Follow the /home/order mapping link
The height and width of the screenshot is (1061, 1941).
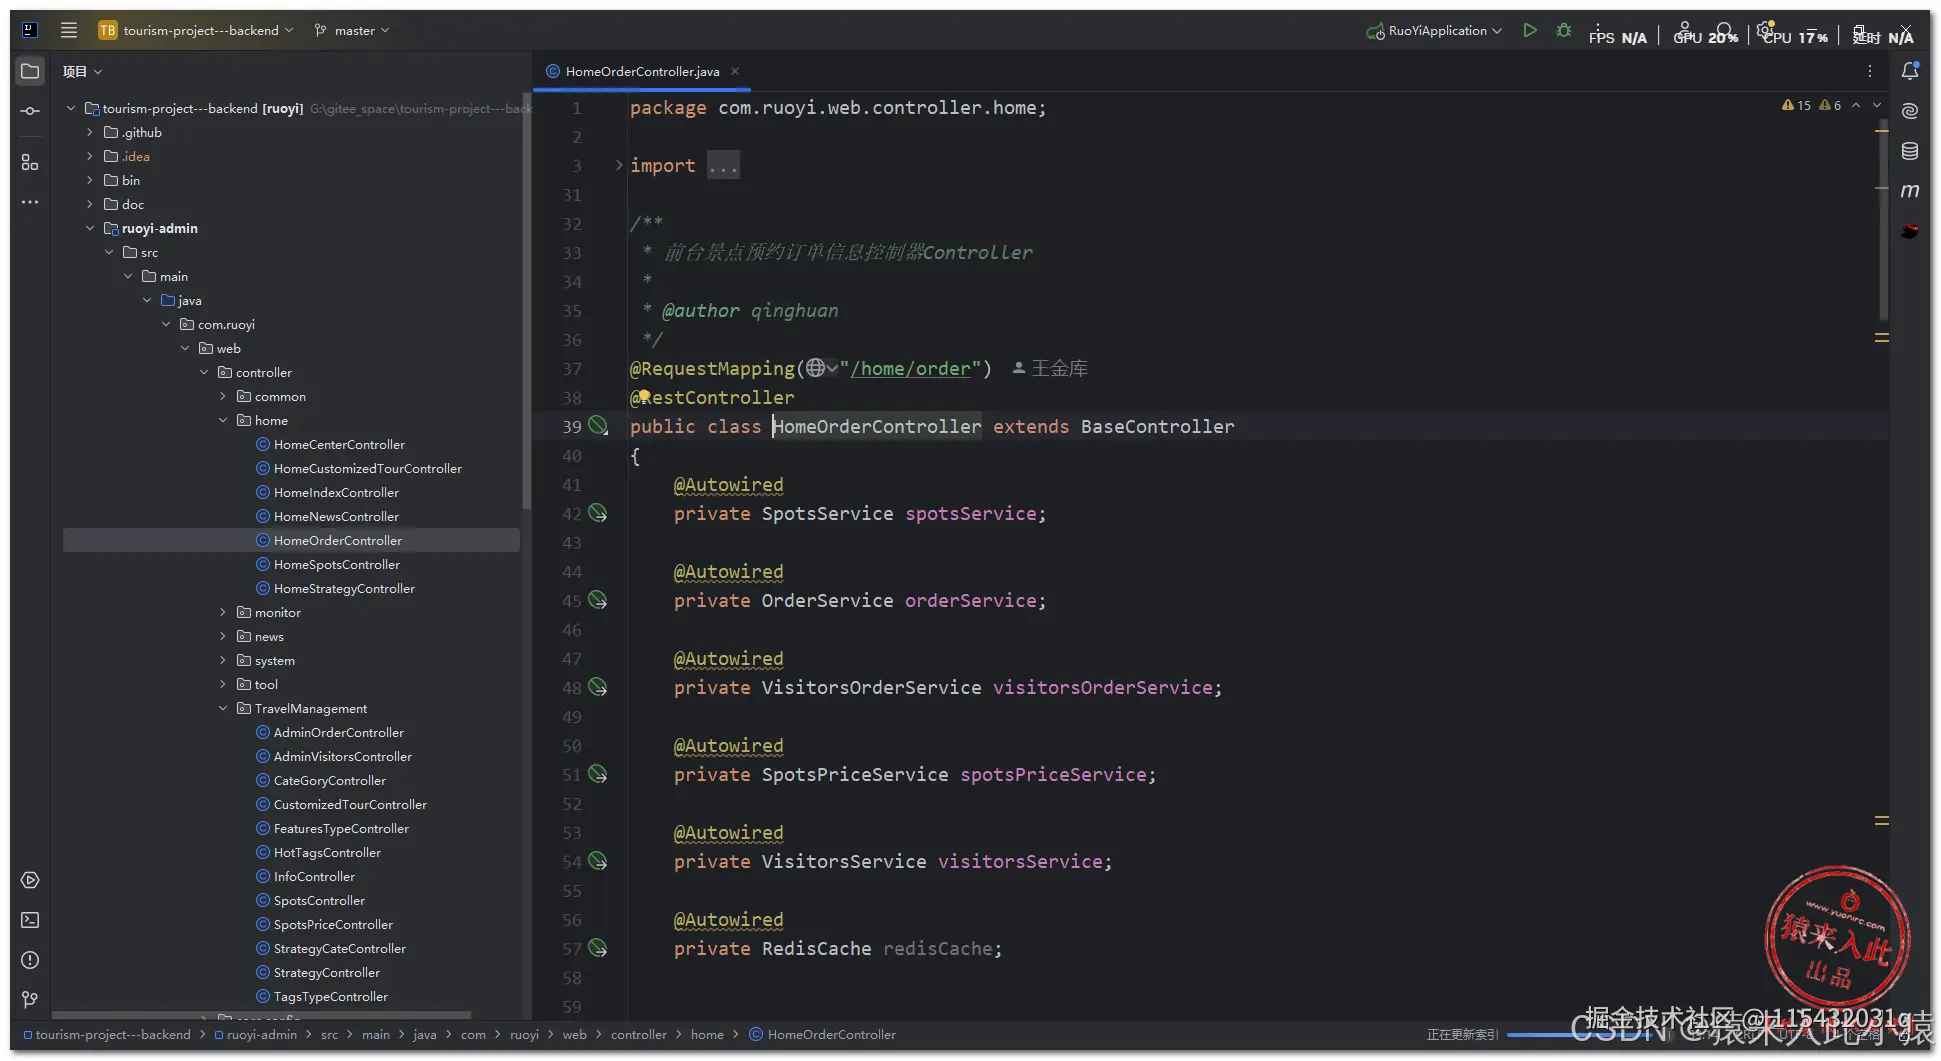pyautogui.click(x=910, y=368)
